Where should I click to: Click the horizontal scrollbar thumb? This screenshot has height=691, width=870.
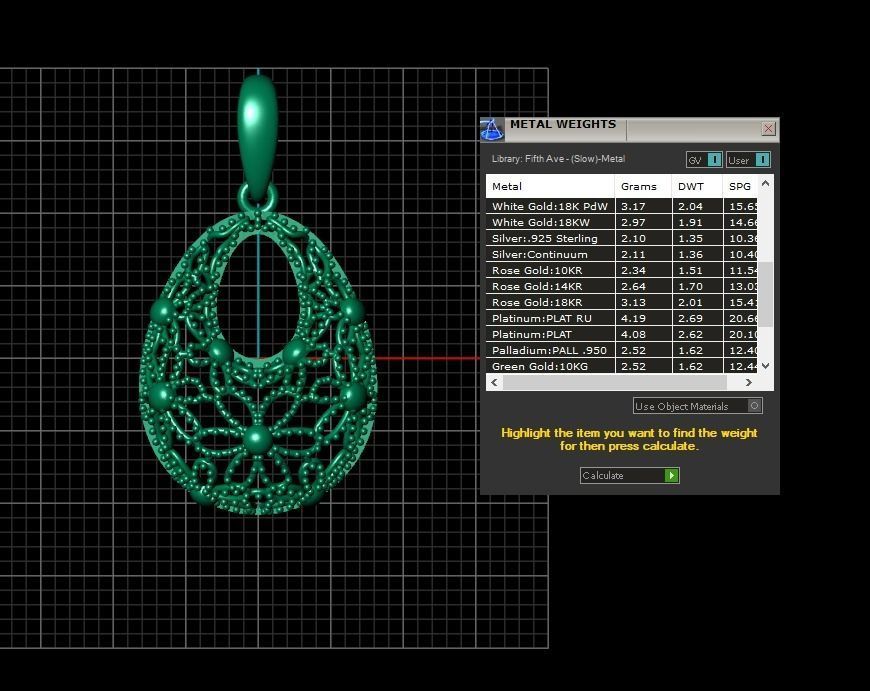coord(615,382)
